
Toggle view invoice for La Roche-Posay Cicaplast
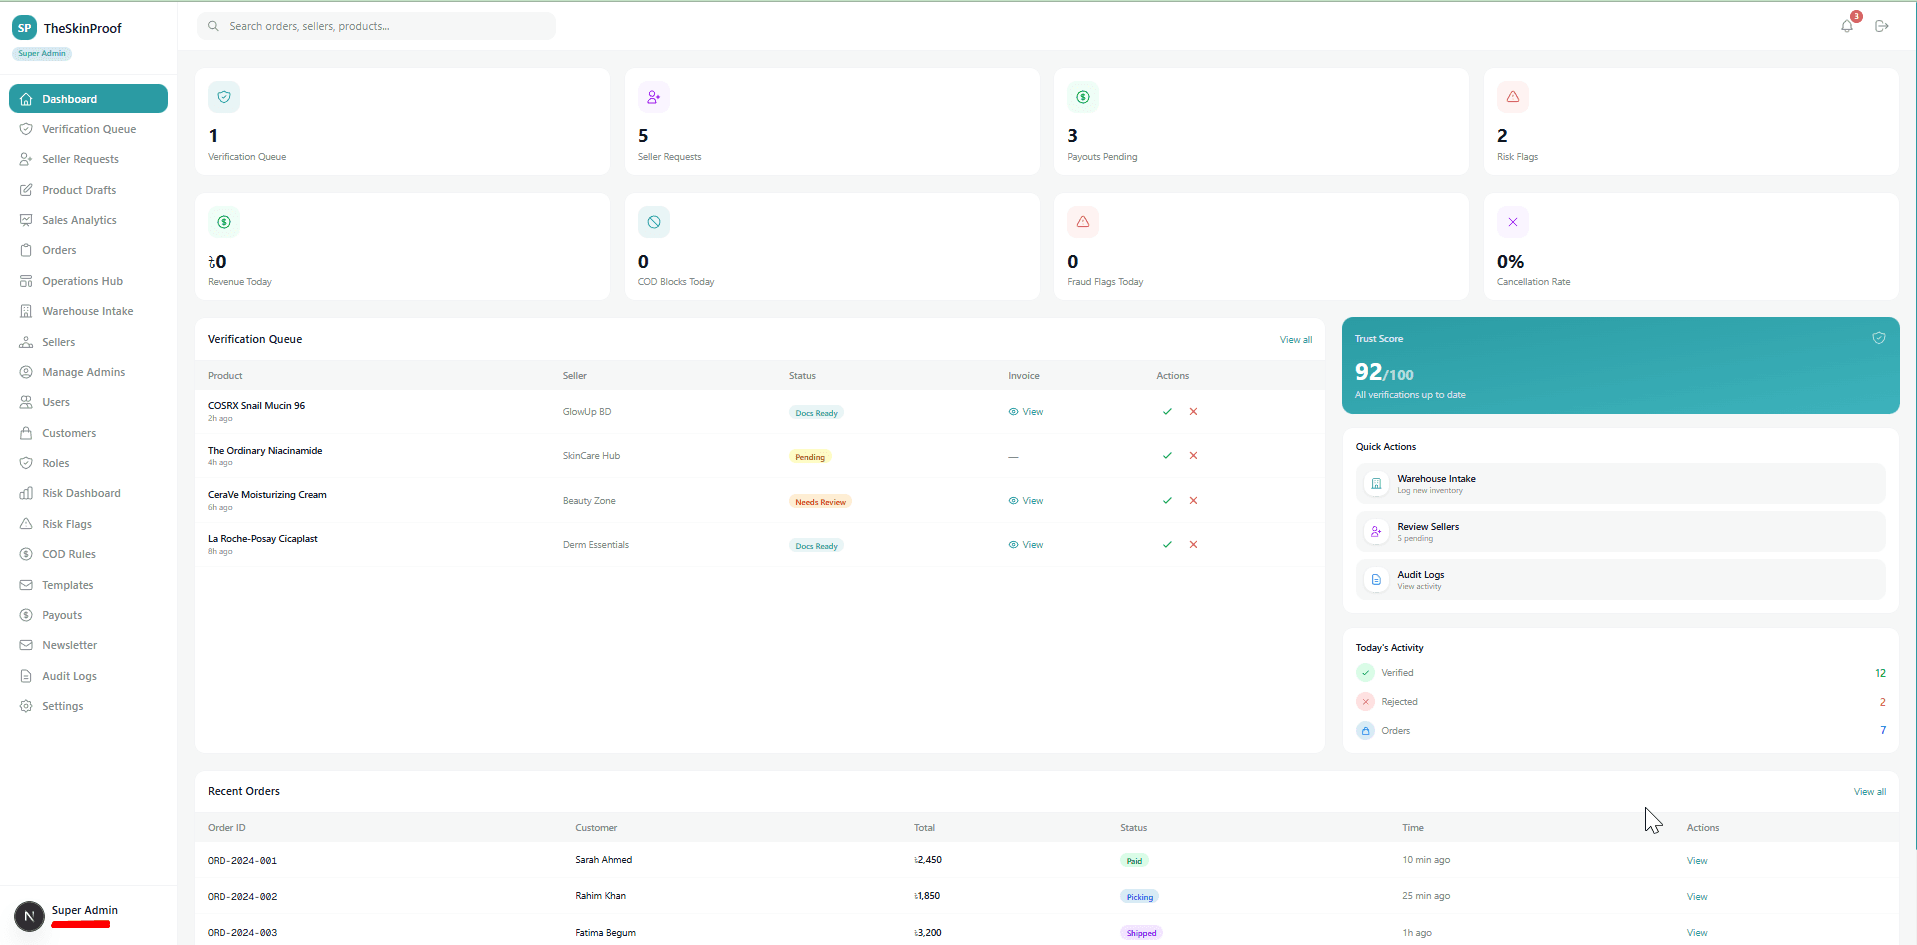pos(1025,544)
